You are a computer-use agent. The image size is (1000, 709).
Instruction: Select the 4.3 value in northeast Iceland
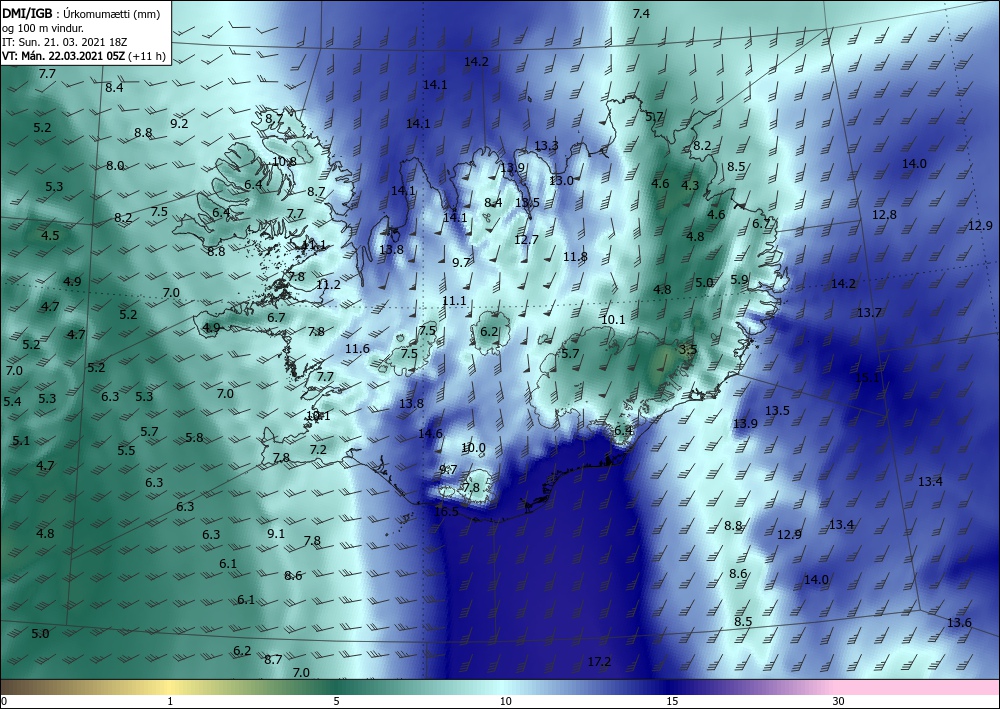[x=690, y=186]
